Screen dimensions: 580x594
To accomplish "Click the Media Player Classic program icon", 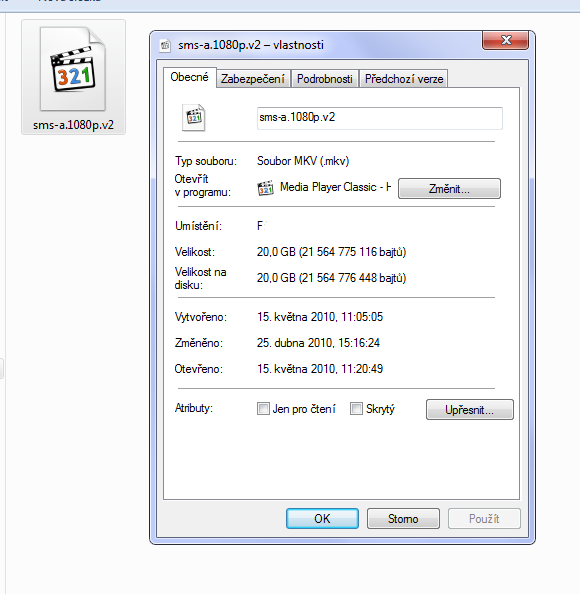I will click(x=265, y=188).
